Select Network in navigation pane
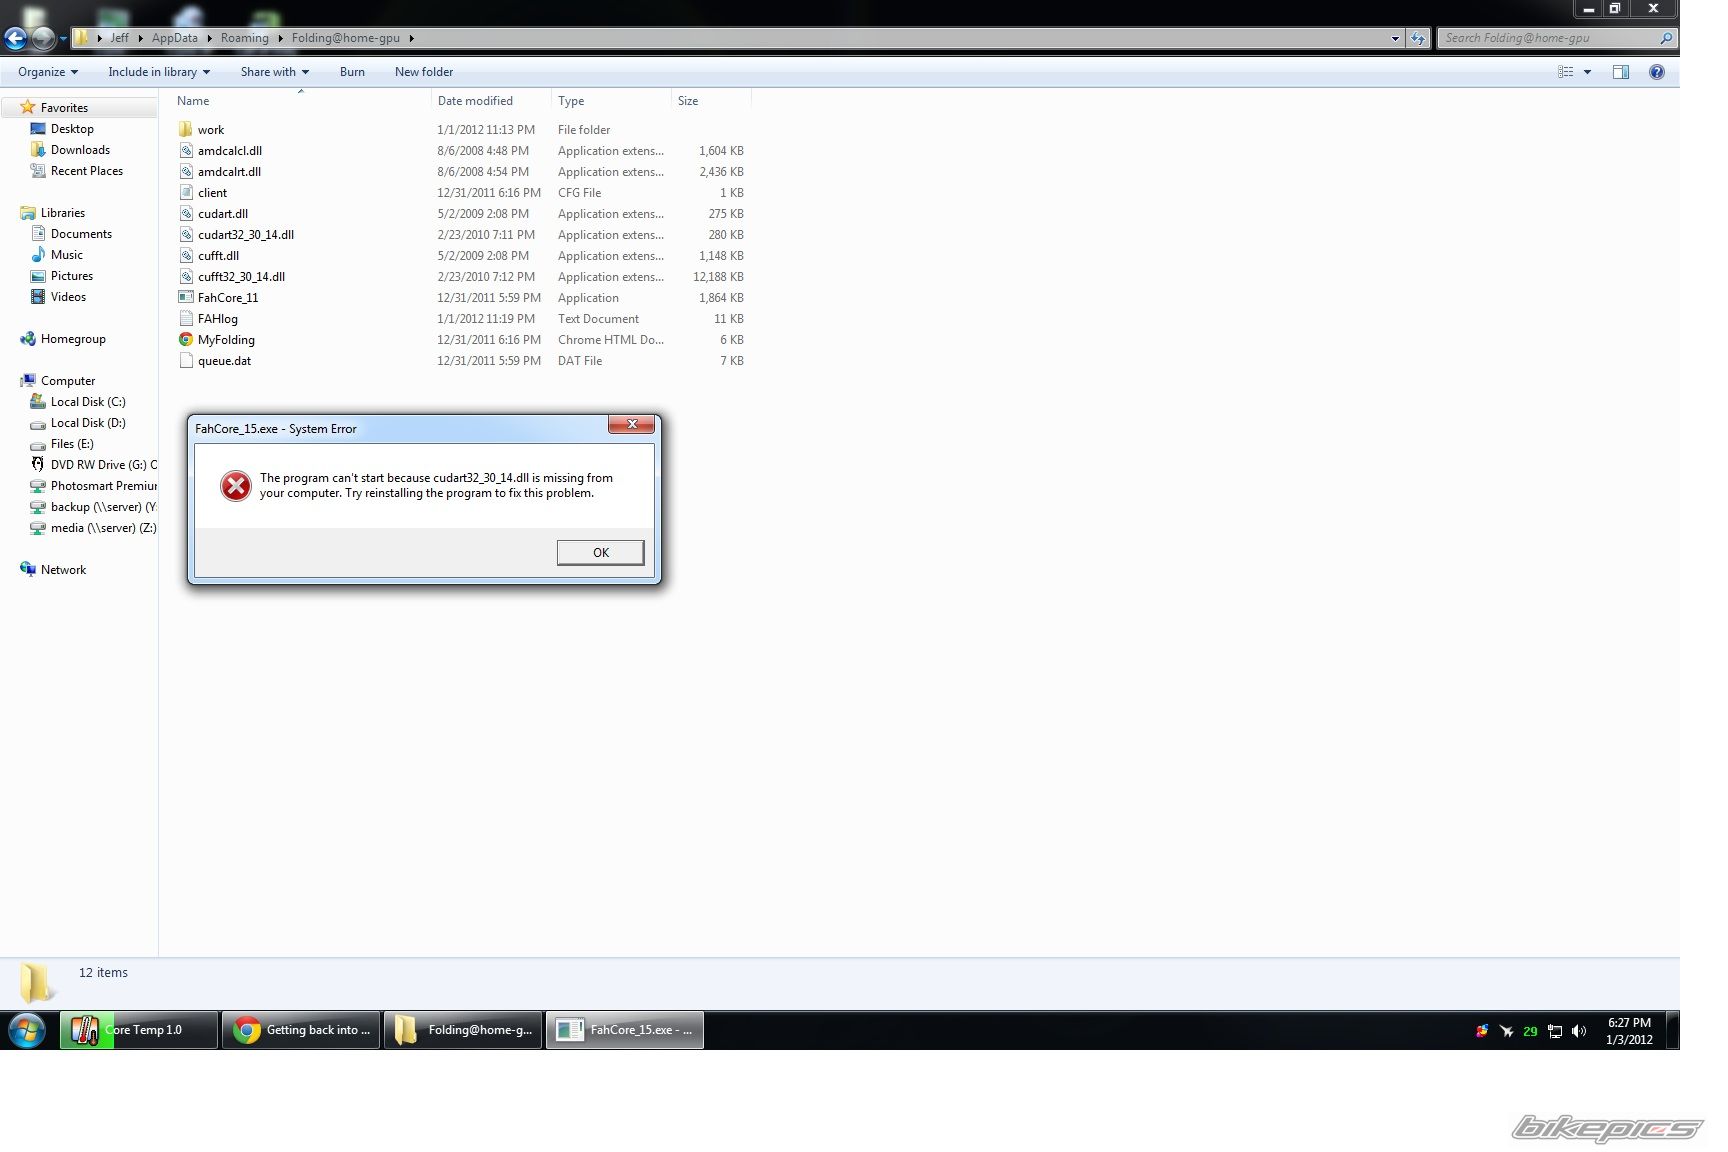 tap(63, 570)
